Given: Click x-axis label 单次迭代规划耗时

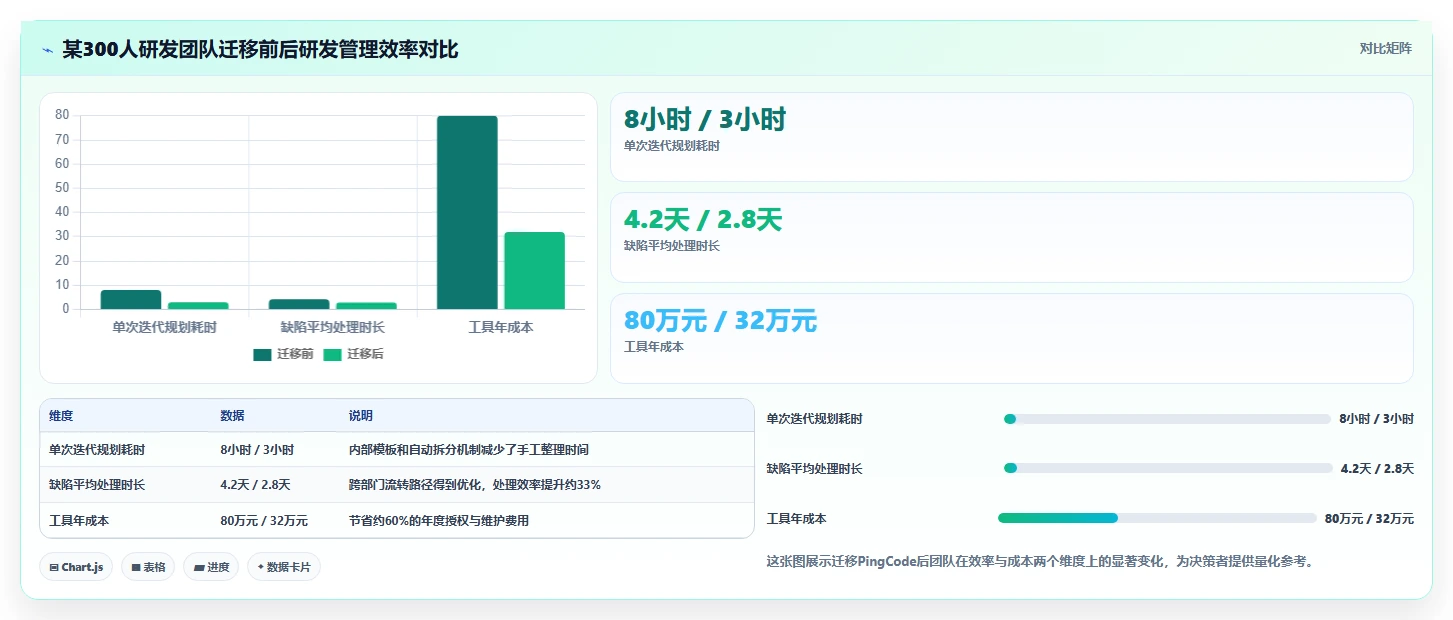Looking at the screenshot, I should coord(164,327).
